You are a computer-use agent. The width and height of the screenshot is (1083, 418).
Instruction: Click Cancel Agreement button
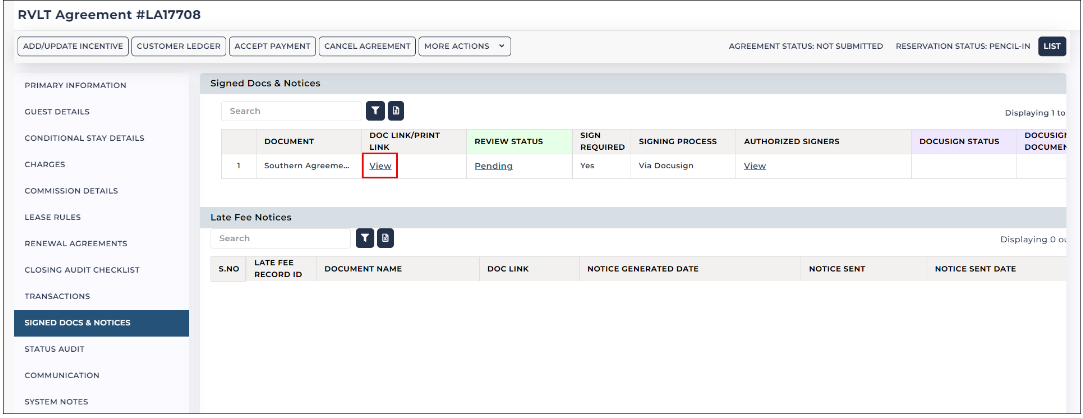(367, 46)
